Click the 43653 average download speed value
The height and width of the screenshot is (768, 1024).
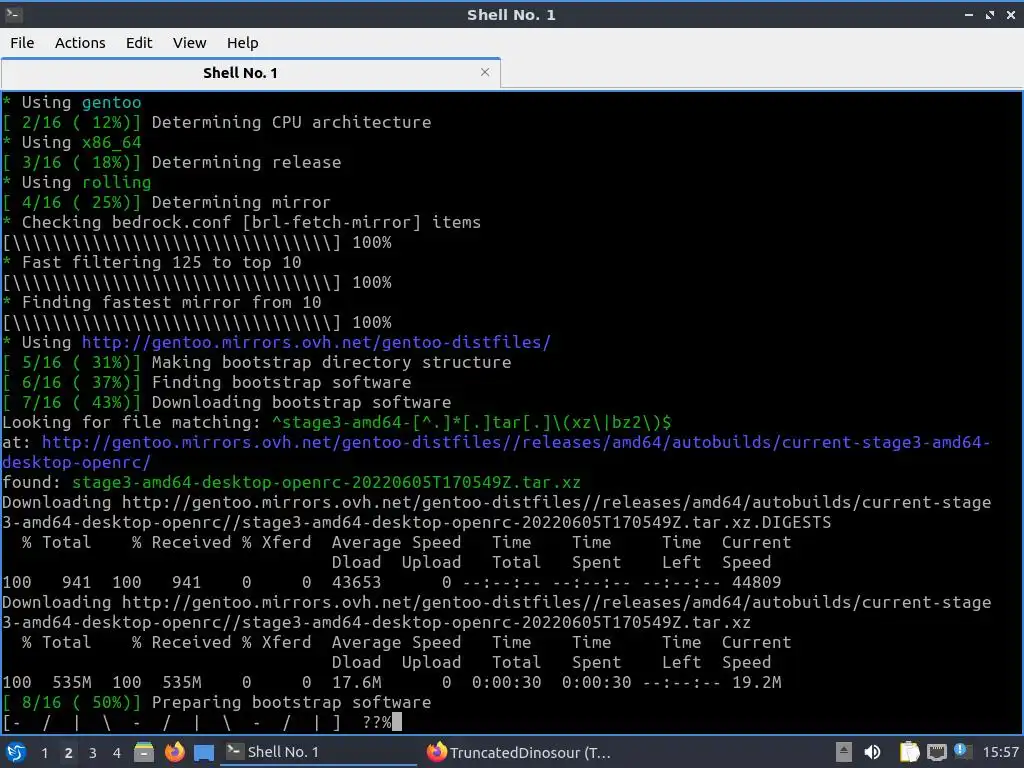356,583
